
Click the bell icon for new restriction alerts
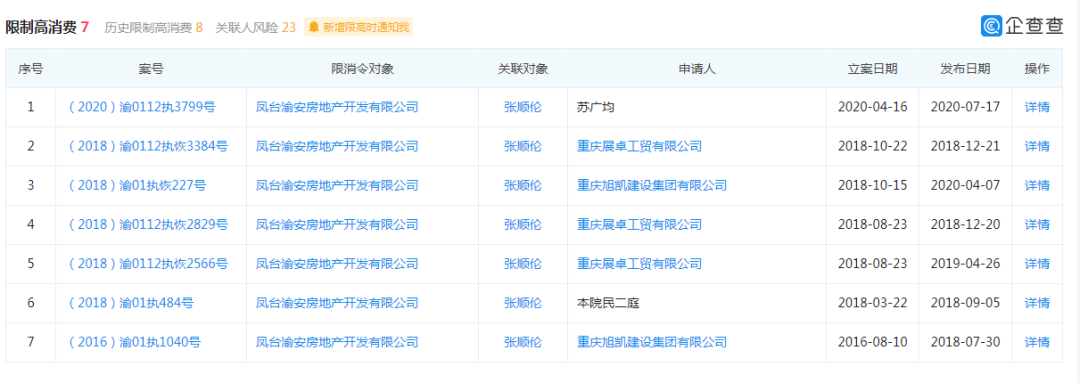[314, 28]
